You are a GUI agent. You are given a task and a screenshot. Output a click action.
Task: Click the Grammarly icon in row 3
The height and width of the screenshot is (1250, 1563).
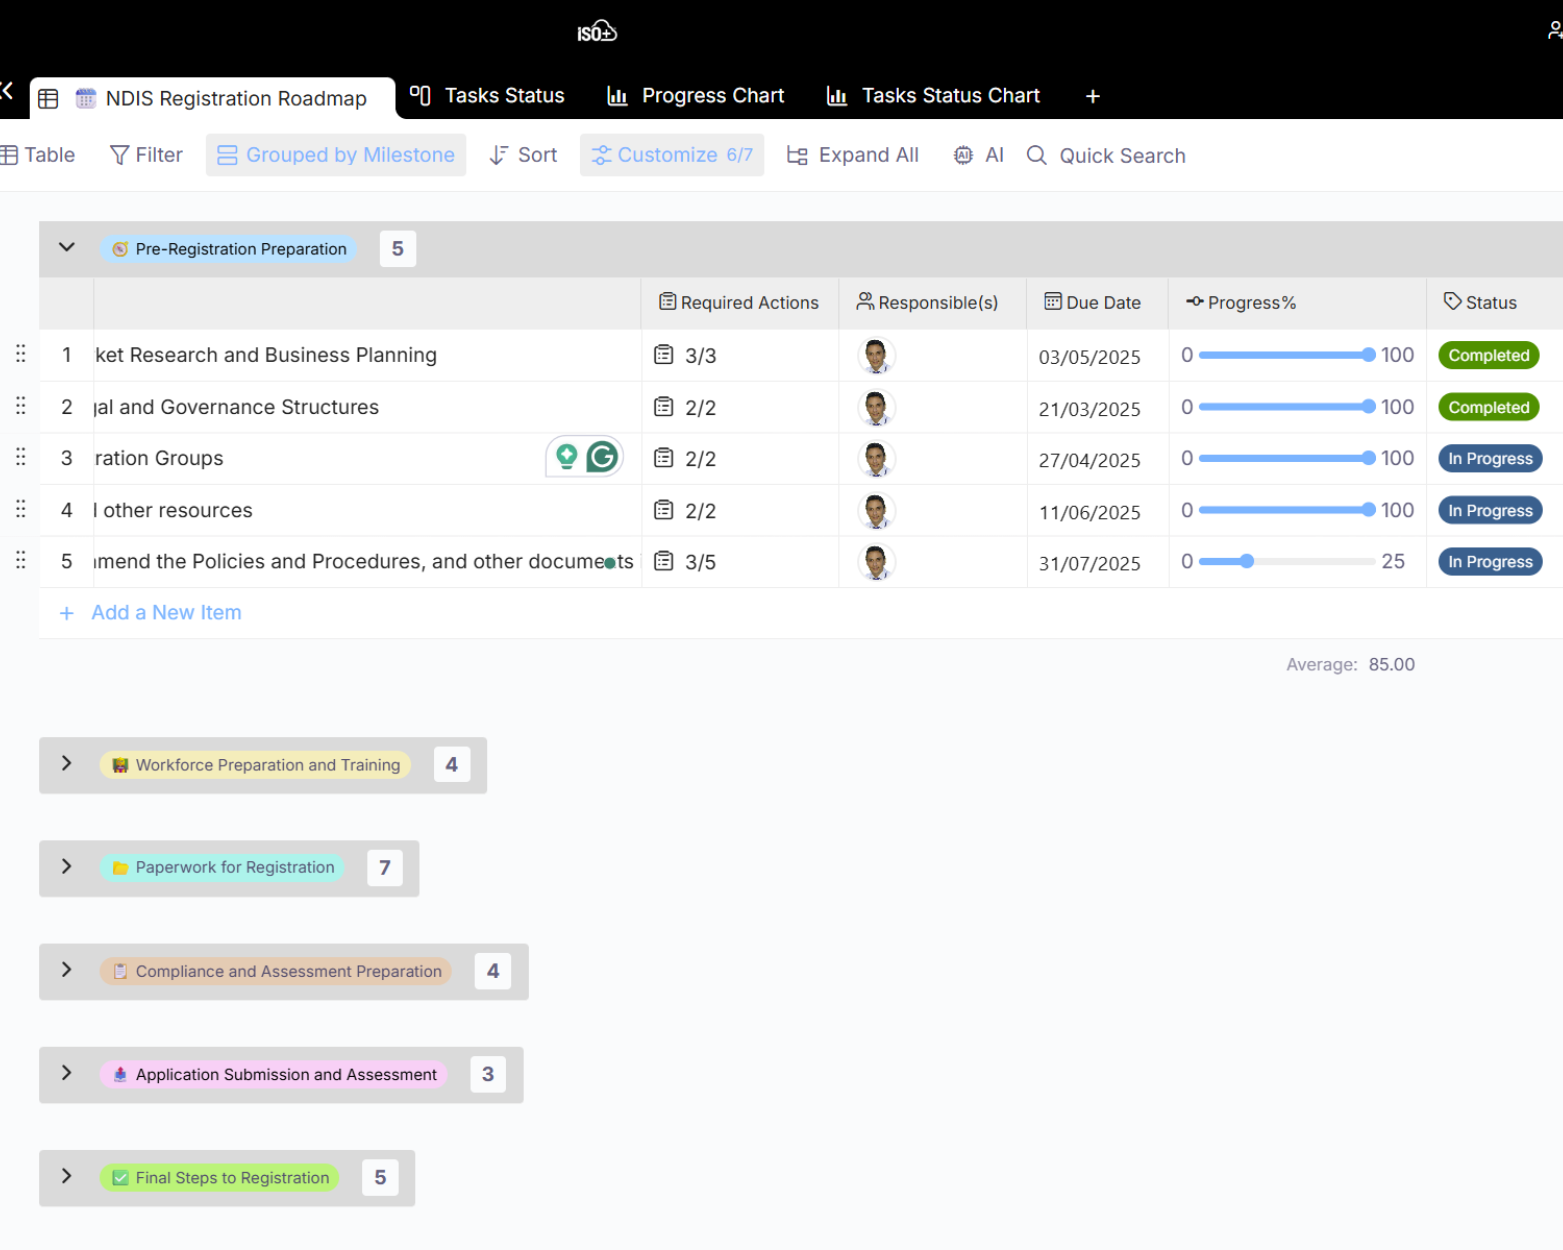click(x=602, y=457)
